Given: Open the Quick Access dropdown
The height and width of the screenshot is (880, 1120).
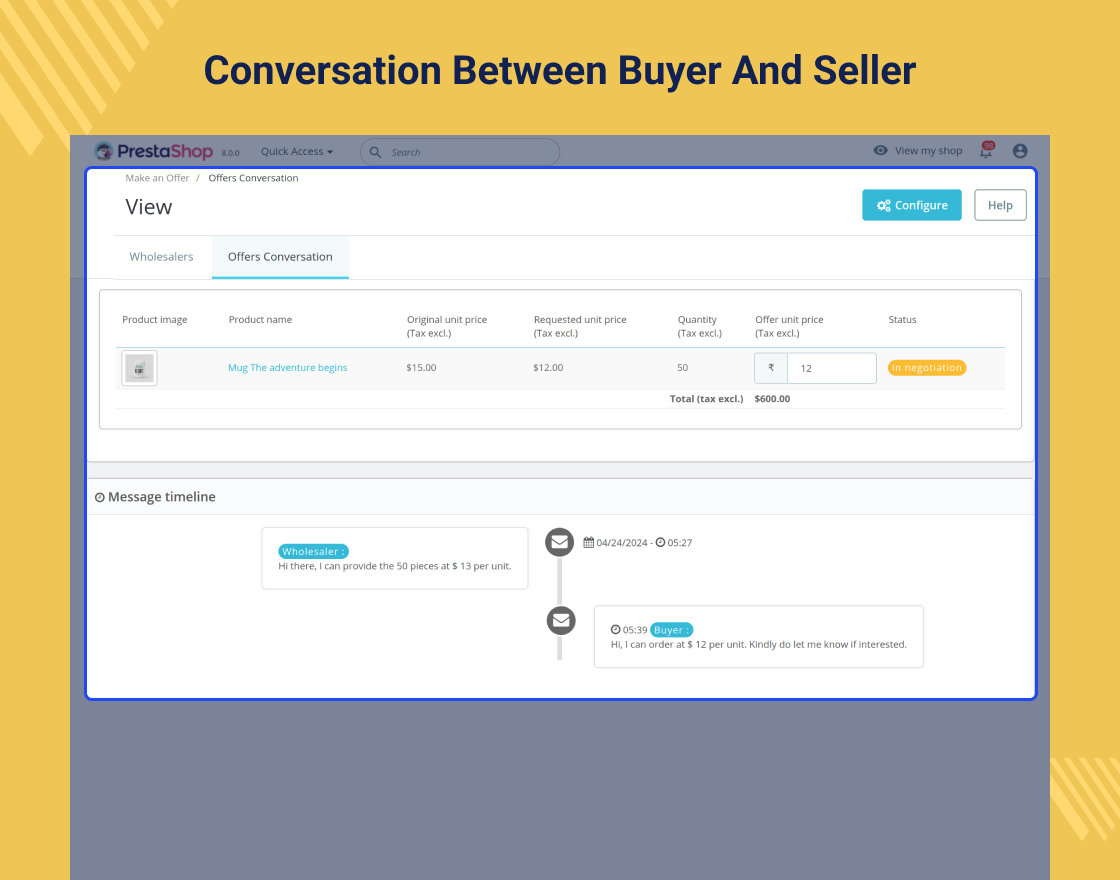Looking at the screenshot, I should (x=296, y=151).
